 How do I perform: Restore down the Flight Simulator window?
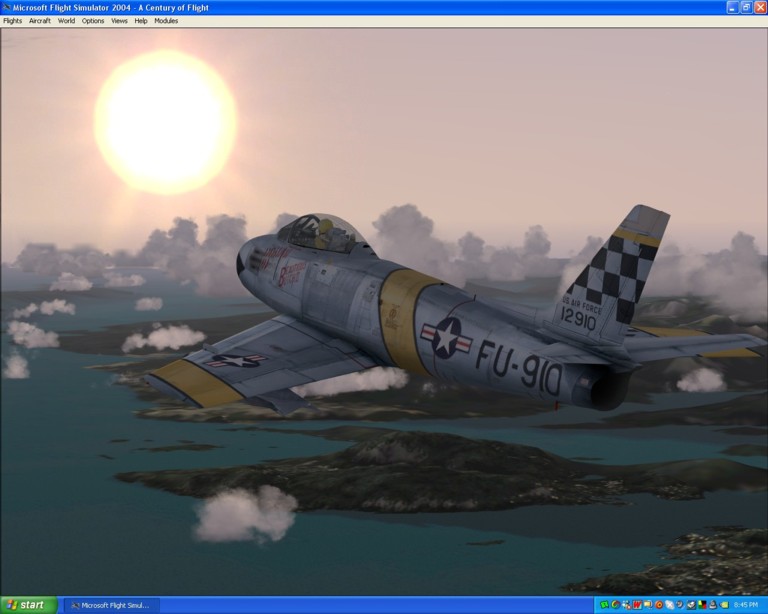point(745,7)
